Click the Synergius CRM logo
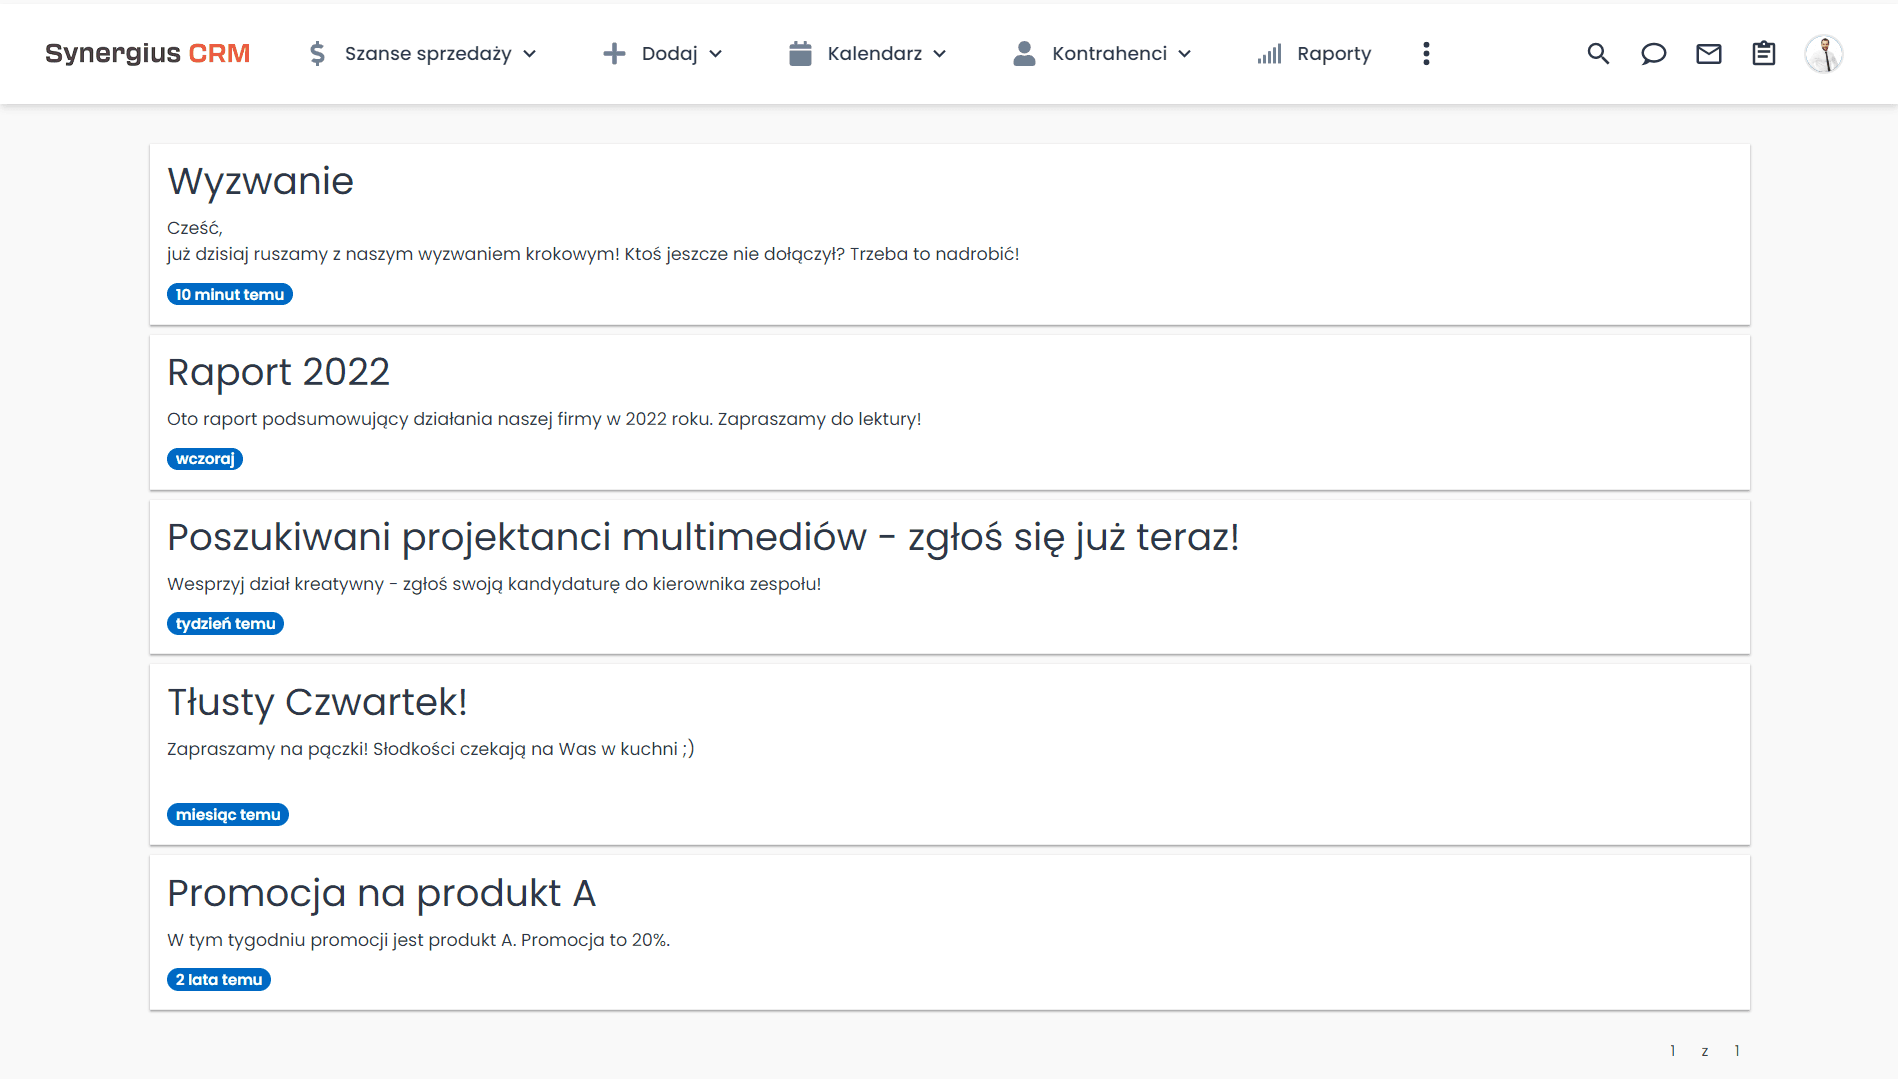 (x=147, y=53)
